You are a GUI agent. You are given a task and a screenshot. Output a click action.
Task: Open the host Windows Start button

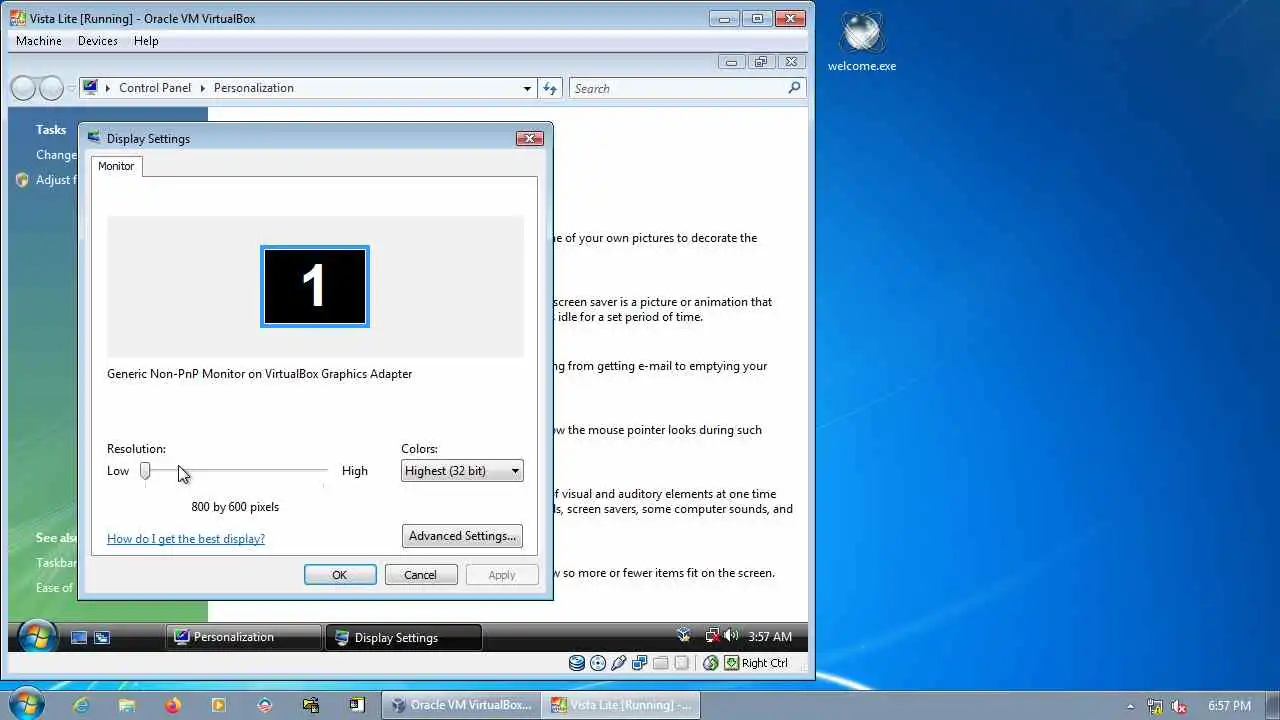(25, 704)
